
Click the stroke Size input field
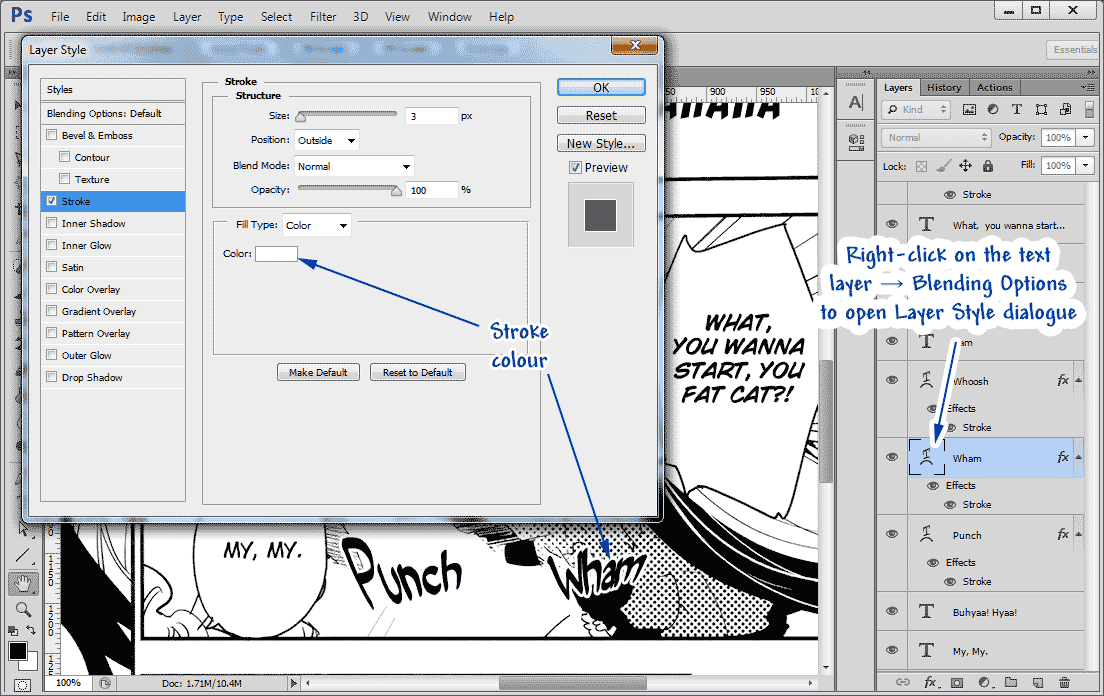click(432, 116)
